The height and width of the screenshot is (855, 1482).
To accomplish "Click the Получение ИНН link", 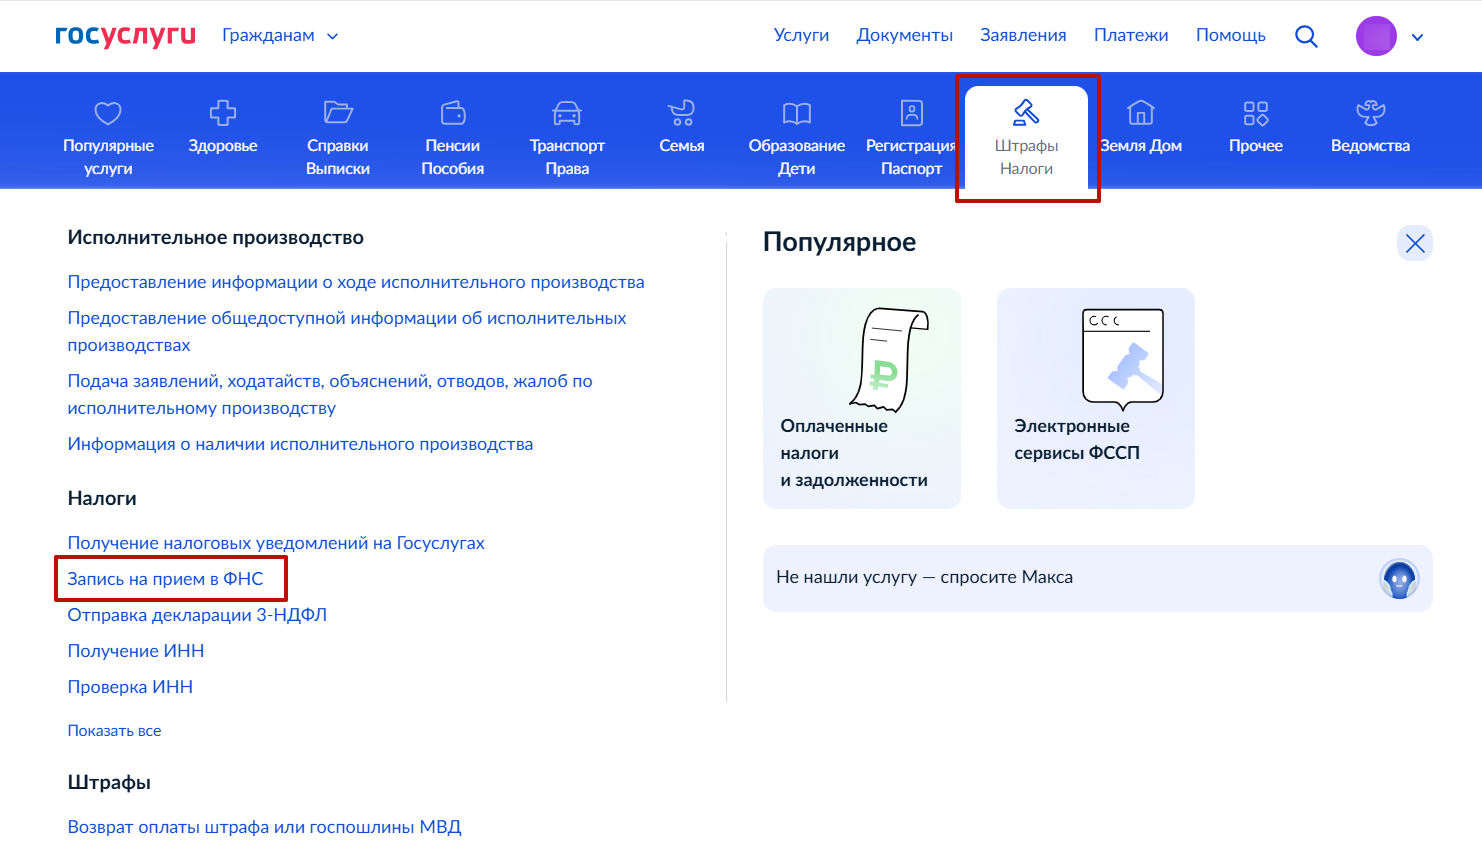I will [136, 651].
